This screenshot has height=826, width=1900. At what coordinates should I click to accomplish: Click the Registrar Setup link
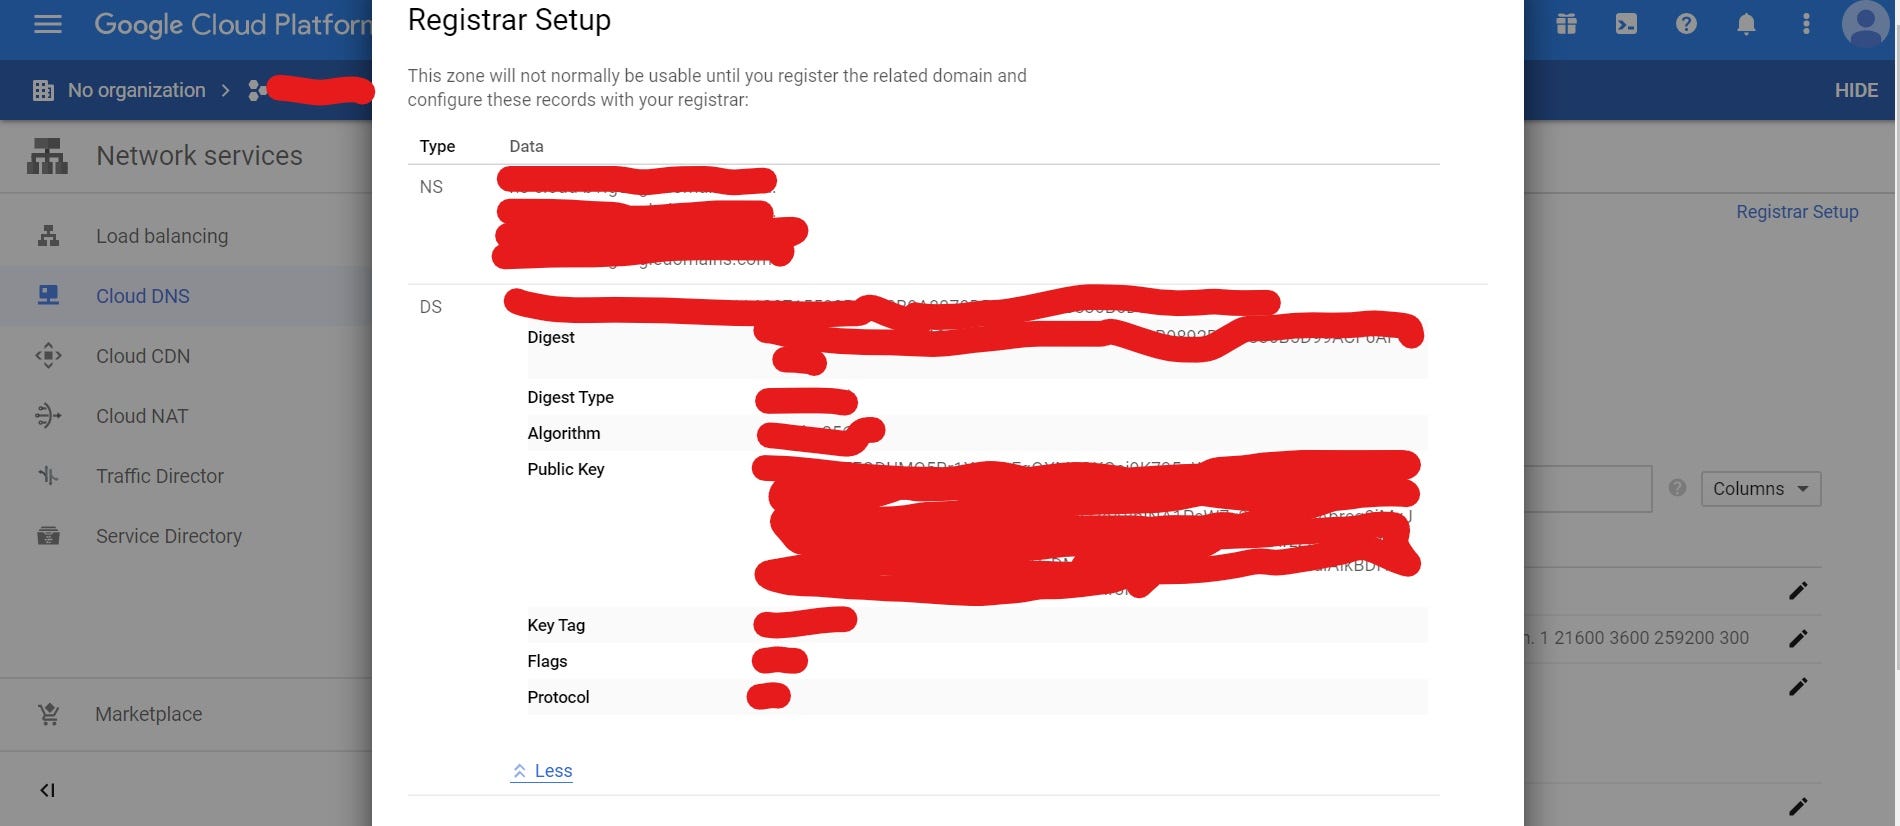point(1797,212)
